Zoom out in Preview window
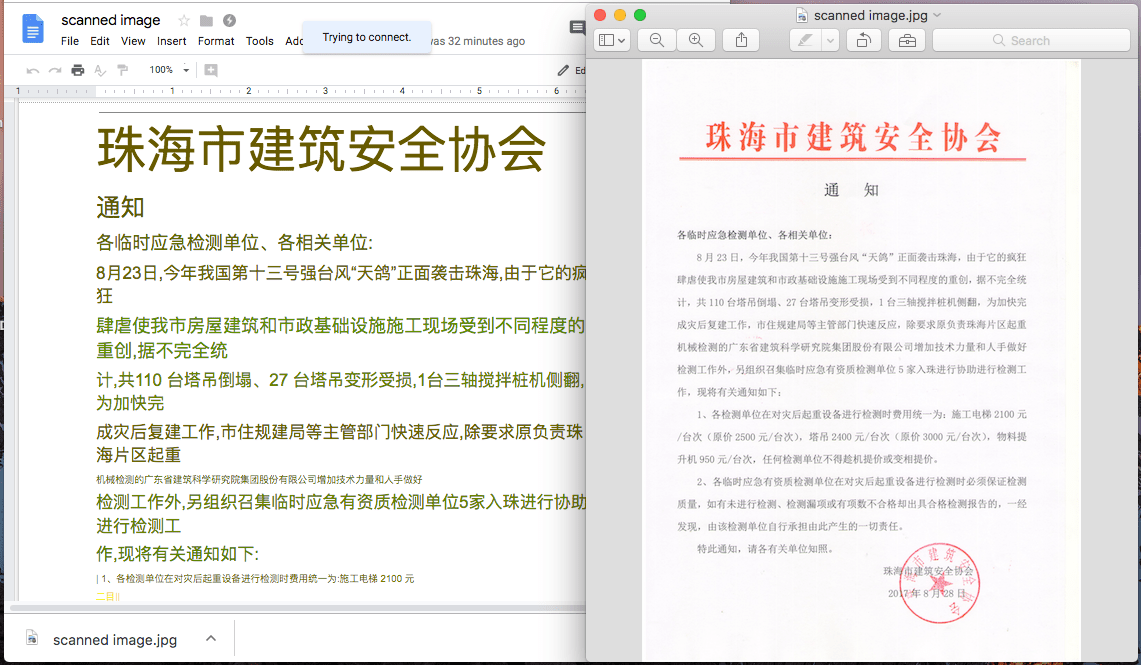The image size is (1141, 665). tap(656, 40)
